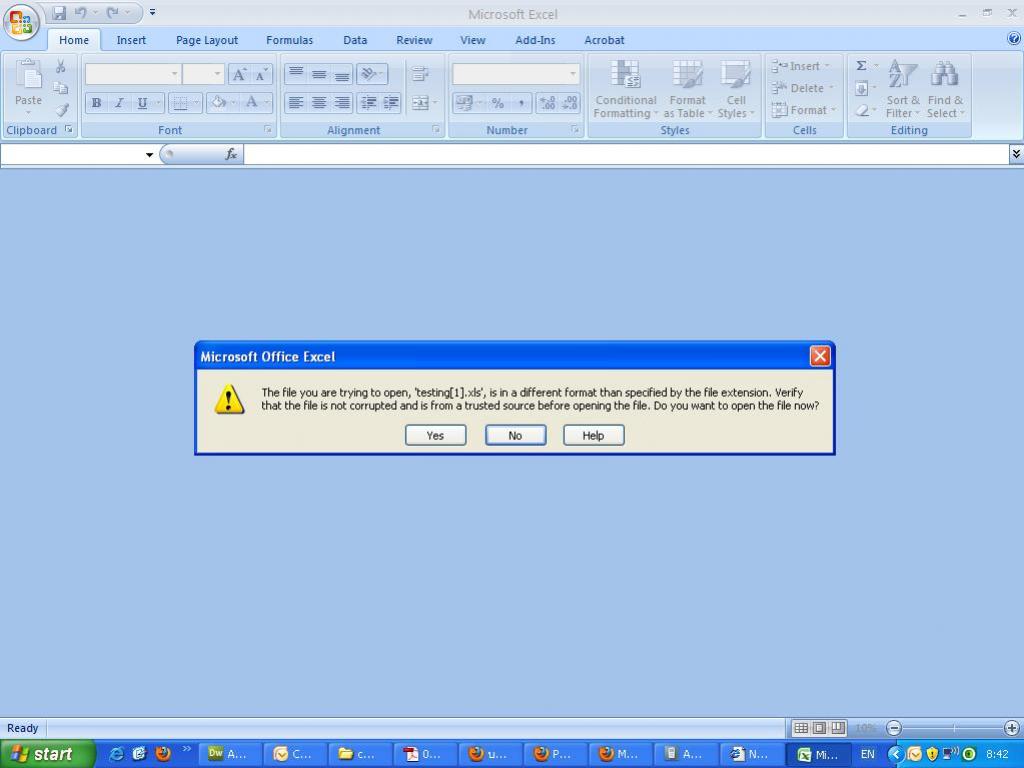Screen dimensions: 1024x768
Task: Open Conditional Formatting dropdown
Action: (625, 89)
